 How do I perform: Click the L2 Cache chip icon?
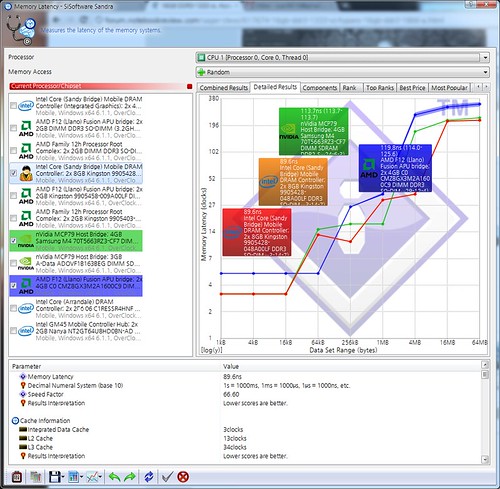23,438
